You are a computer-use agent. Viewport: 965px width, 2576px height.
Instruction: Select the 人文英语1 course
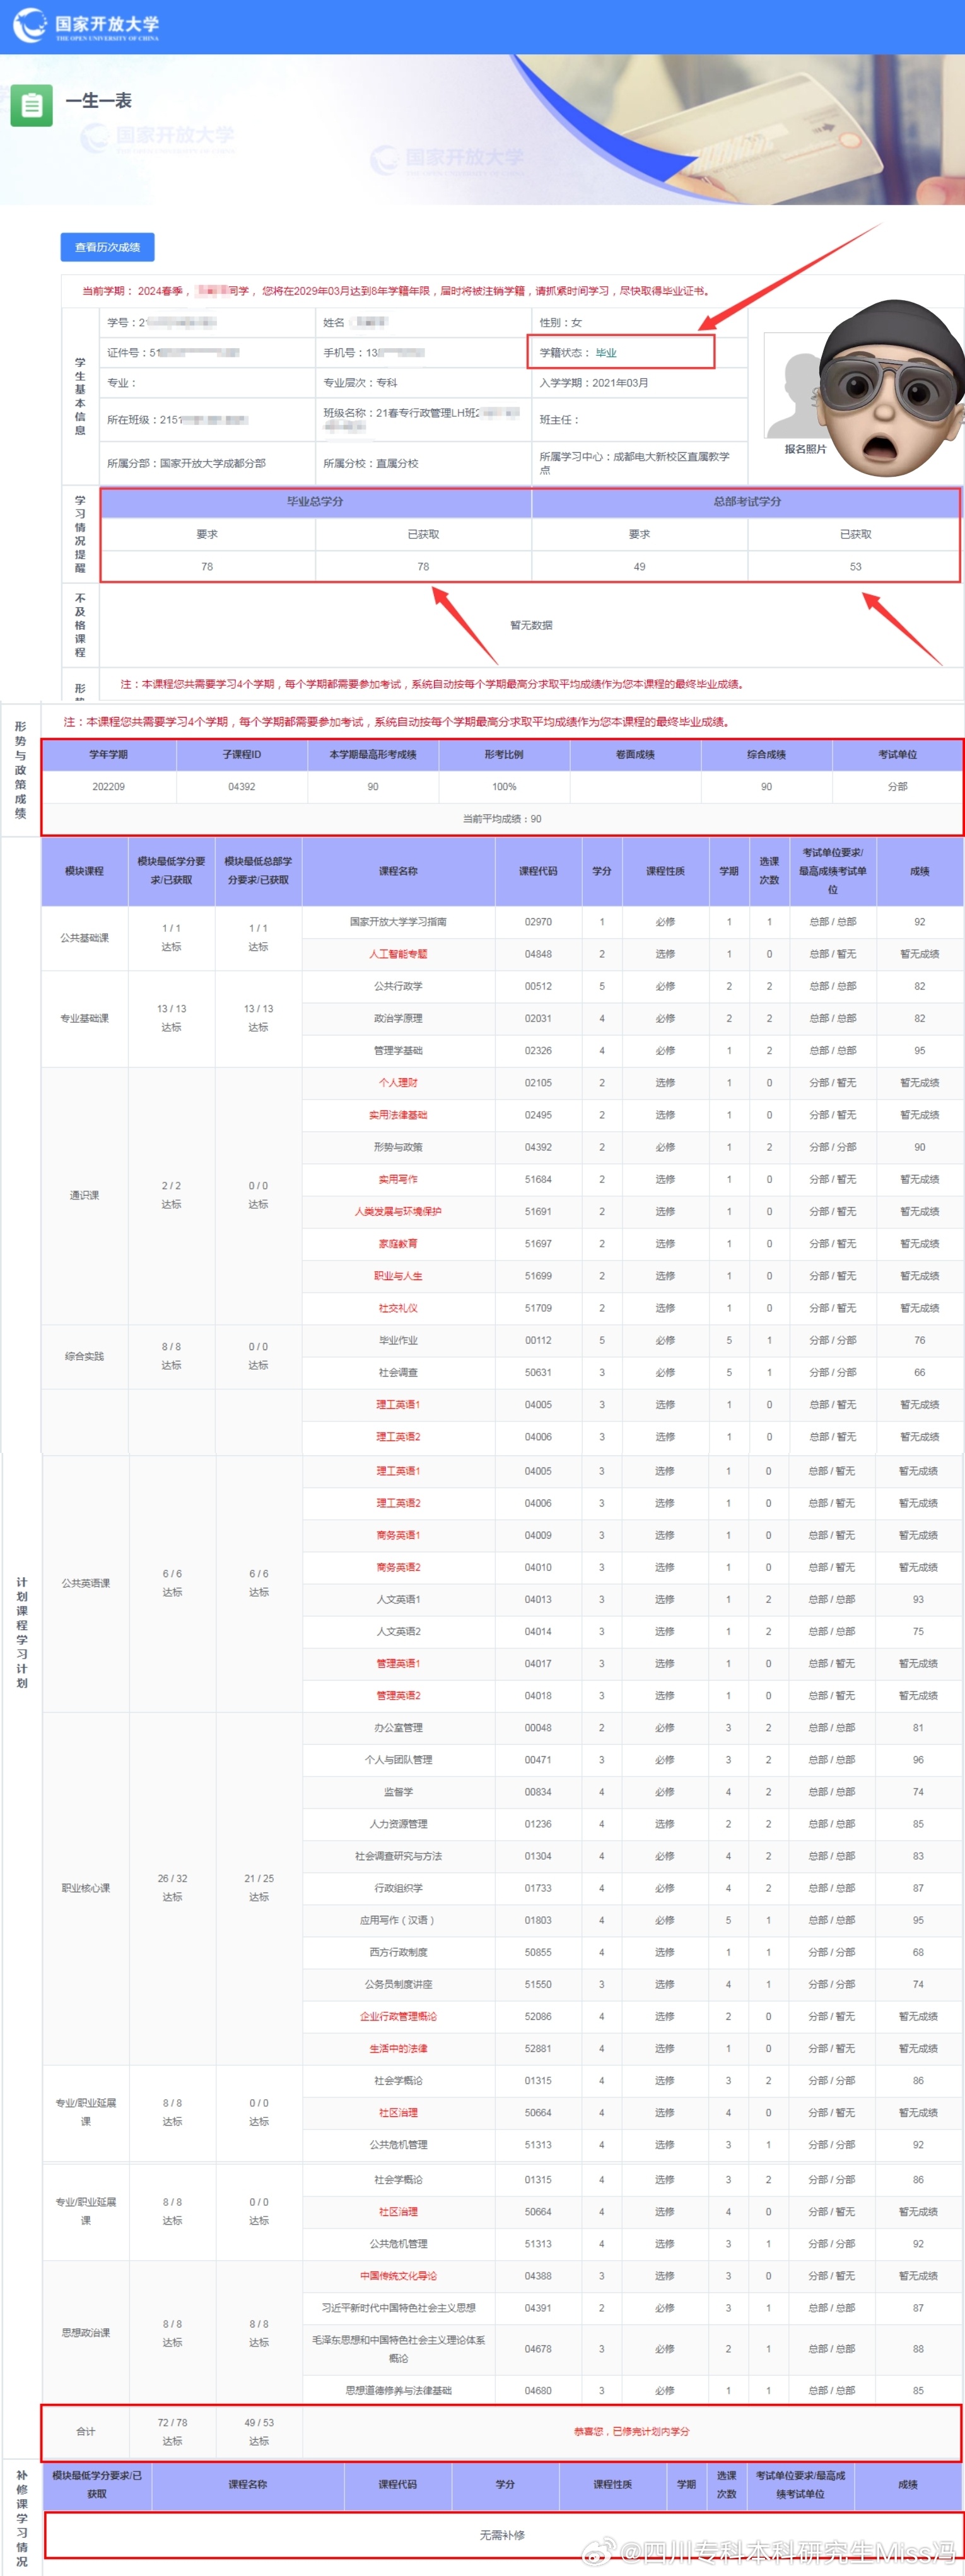pyautogui.click(x=398, y=1600)
